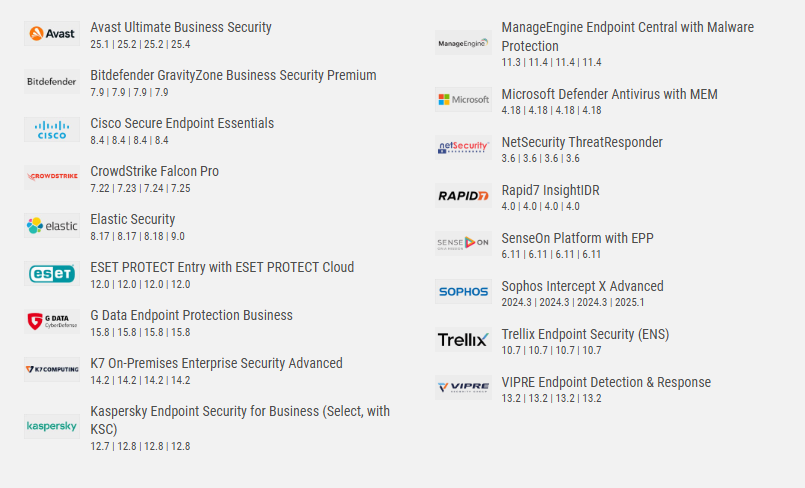Click the SenseOn logo thumbnail
805x488 pixels.
pyautogui.click(x=463, y=244)
